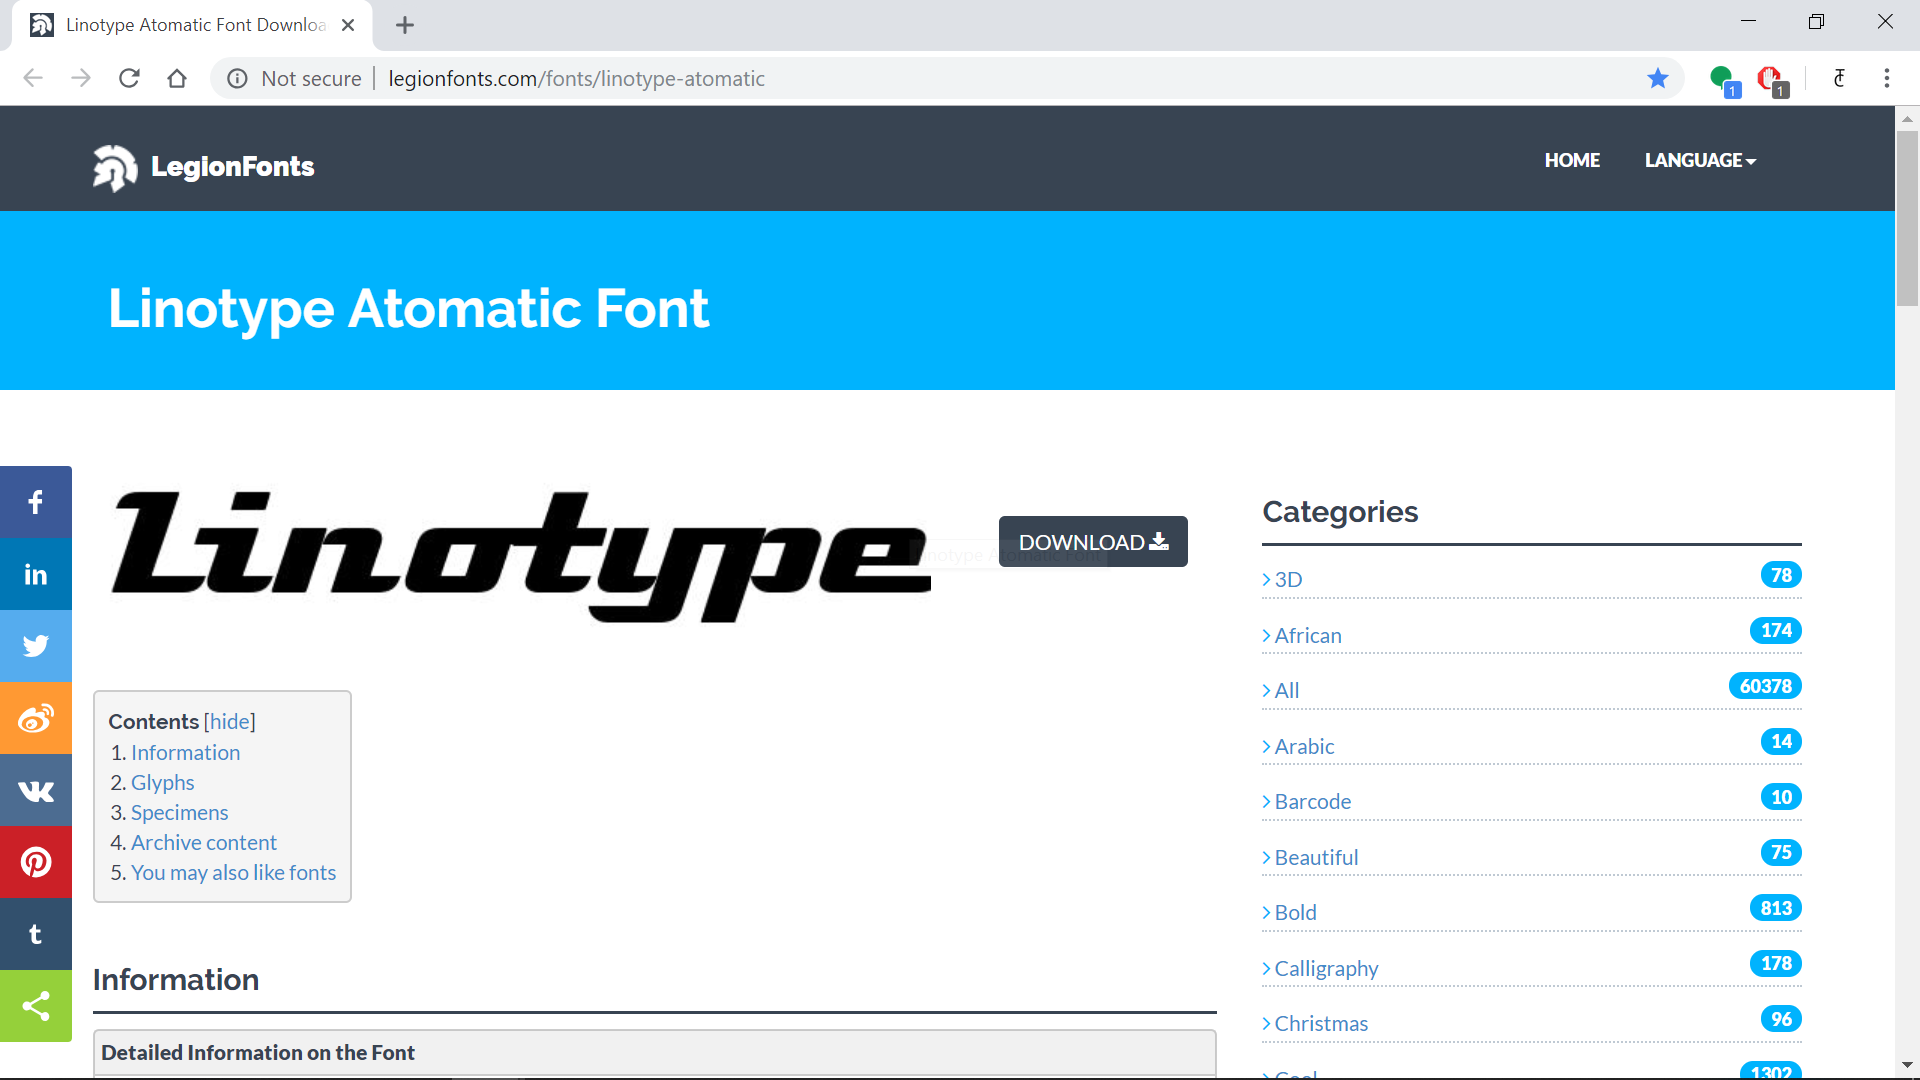Image resolution: width=1920 pixels, height=1080 pixels.
Task: Click the vertical page scrollbar thumb
Action: pos(1908,217)
